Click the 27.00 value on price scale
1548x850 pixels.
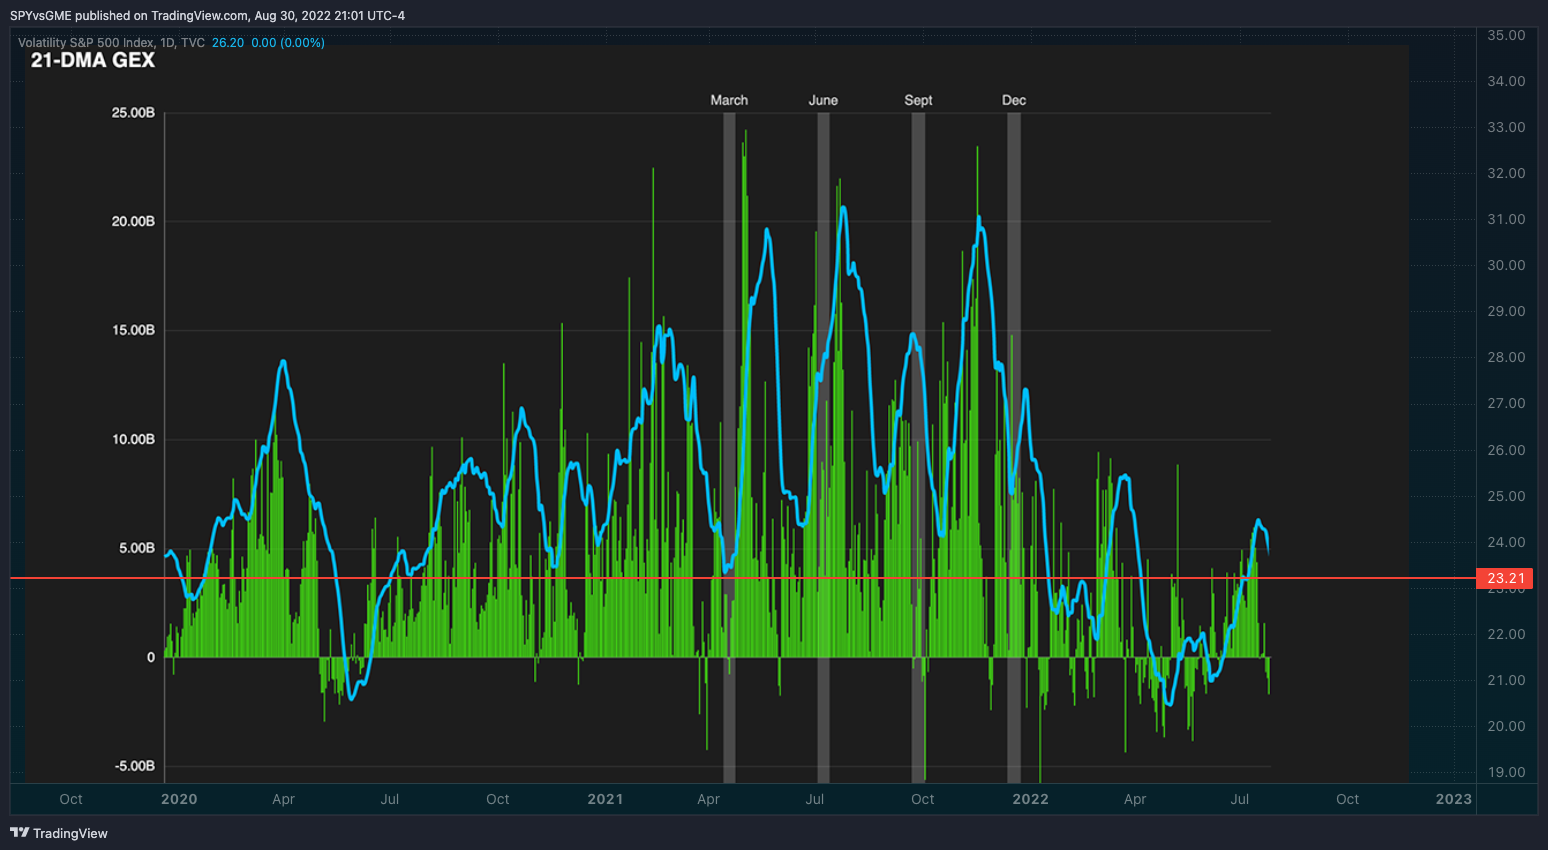pyautogui.click(x=1506, y=403)
